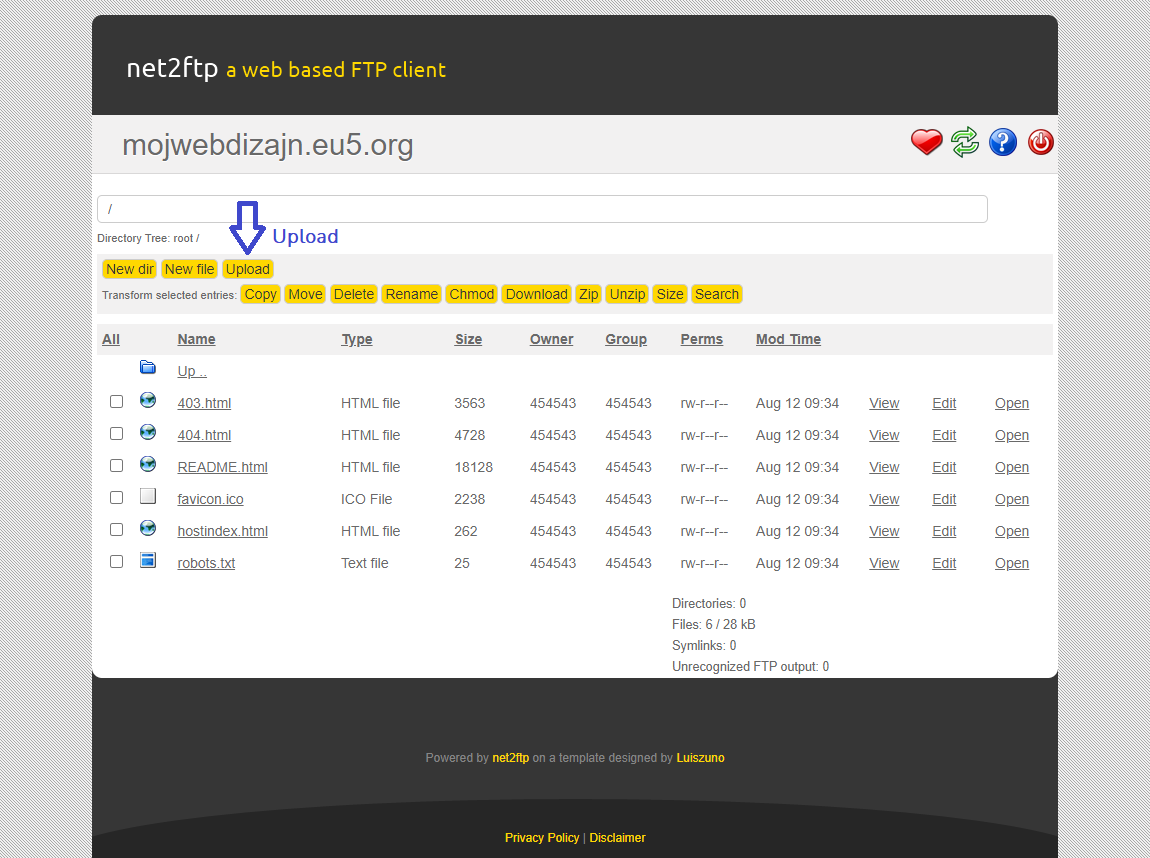The height and width of the screenshot is (858, 1150).
Task: Open the Privacy Policy link
Action: [x=541, y=837]
